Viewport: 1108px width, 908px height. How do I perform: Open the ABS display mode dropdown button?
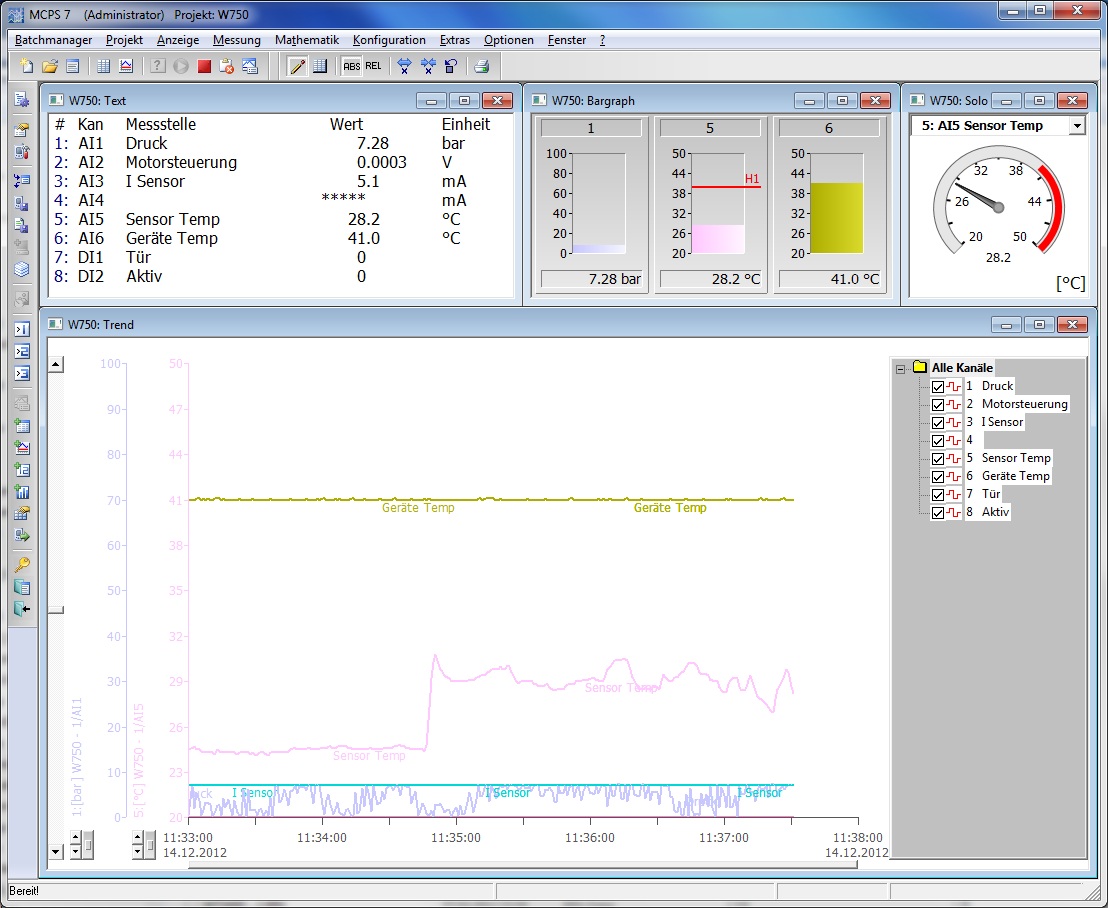(x=352, y=66)
